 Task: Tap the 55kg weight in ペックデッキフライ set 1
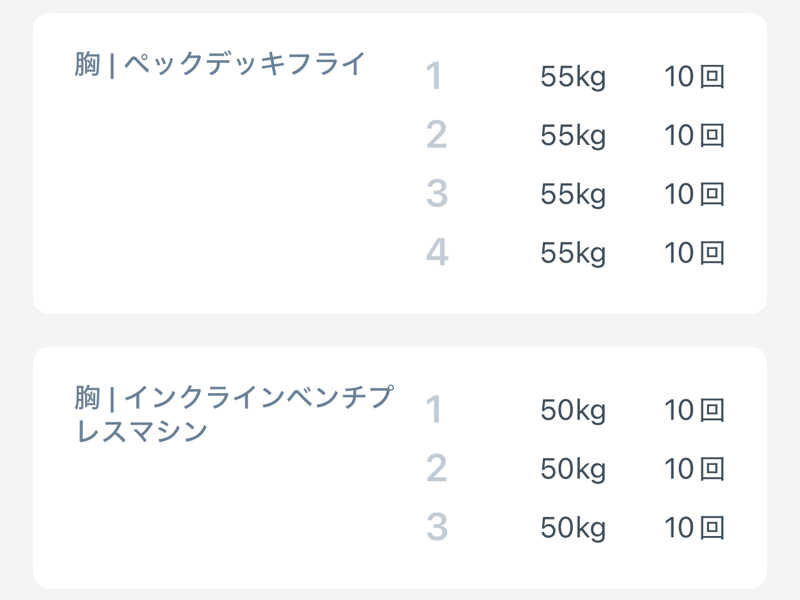coord(573,77)
